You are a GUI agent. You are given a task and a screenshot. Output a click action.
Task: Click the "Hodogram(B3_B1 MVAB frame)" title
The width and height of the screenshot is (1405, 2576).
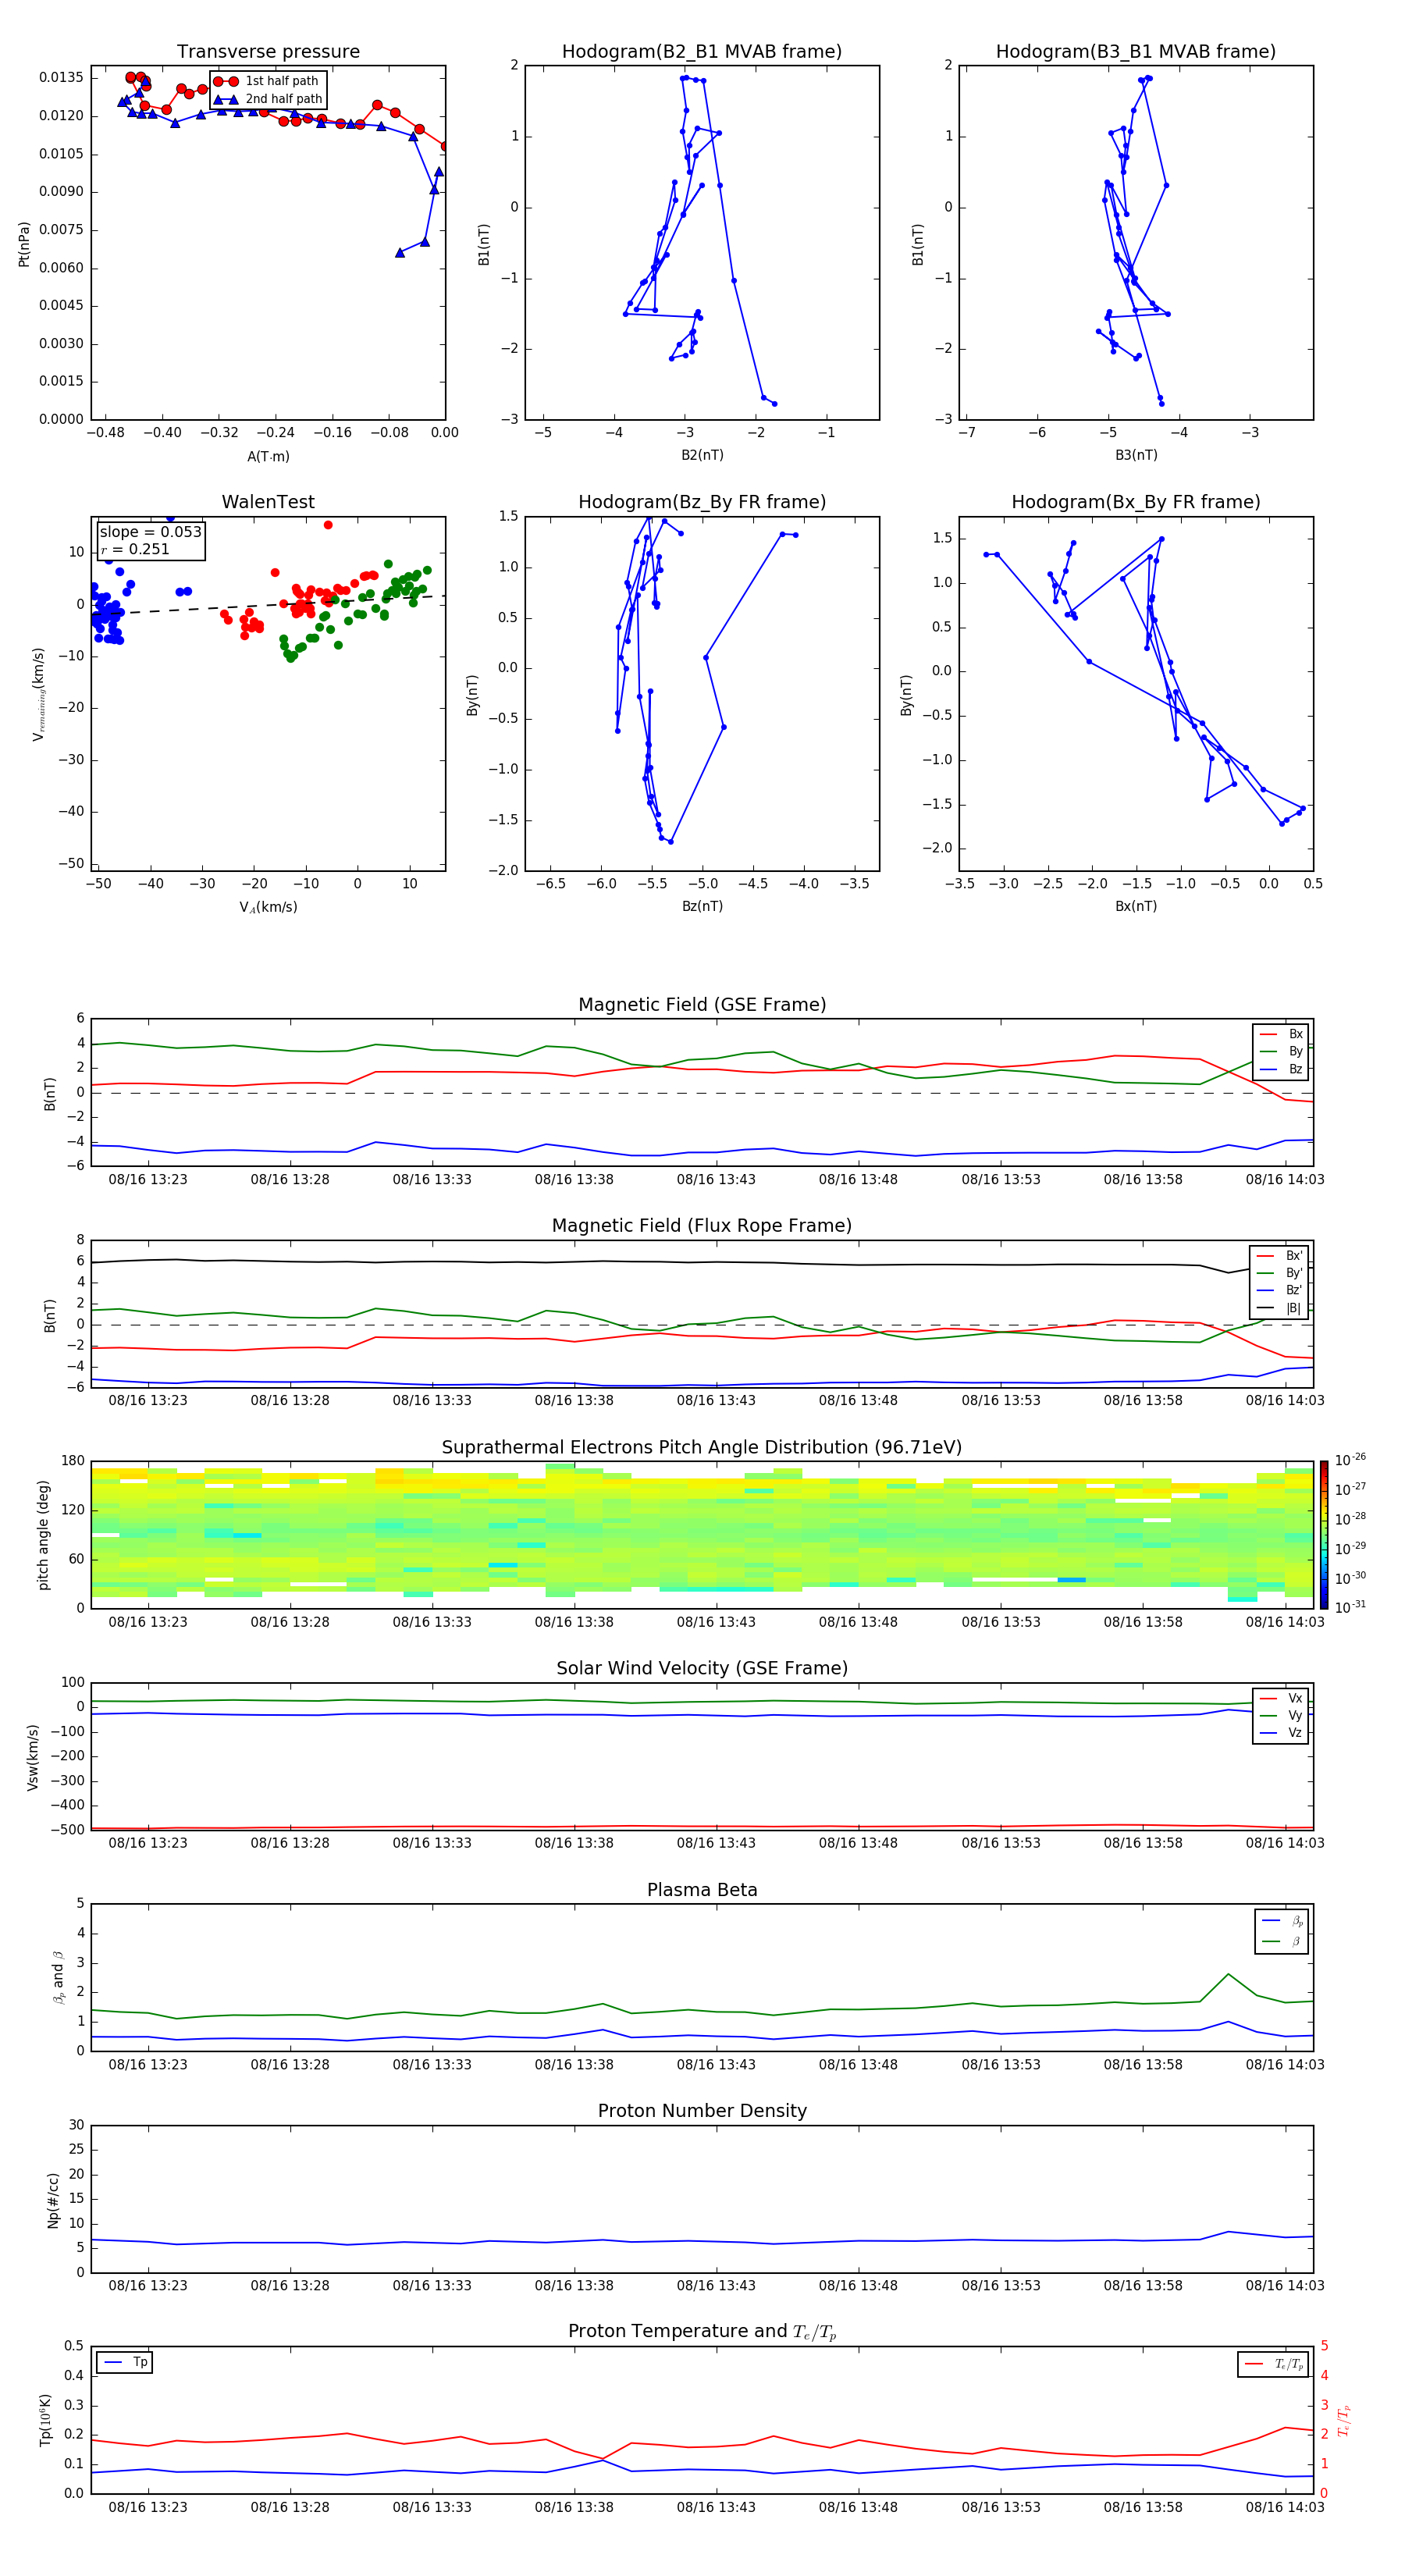click(1136, 52)
